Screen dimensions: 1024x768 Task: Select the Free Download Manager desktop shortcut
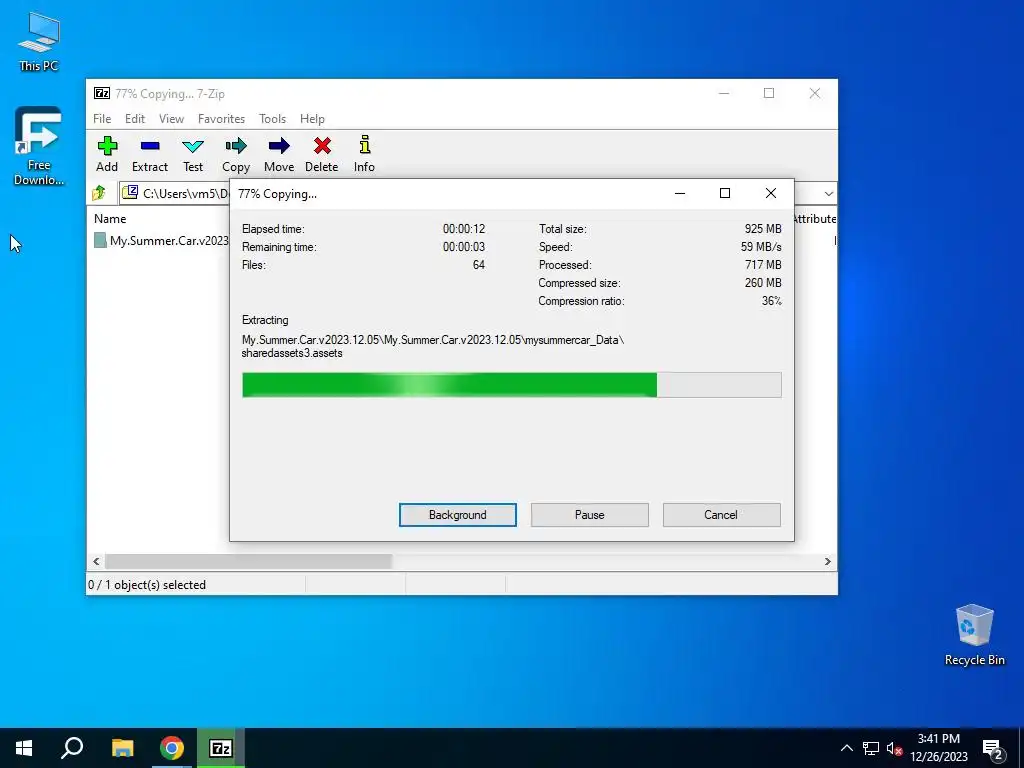[39, 146]
